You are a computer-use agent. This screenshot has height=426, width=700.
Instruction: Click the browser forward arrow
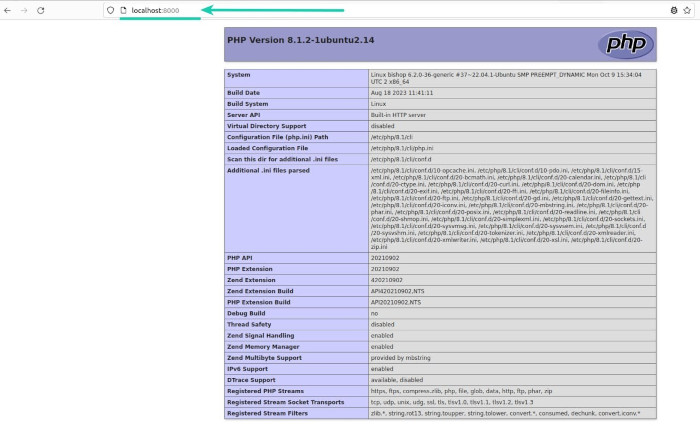(x=24, y=10)
